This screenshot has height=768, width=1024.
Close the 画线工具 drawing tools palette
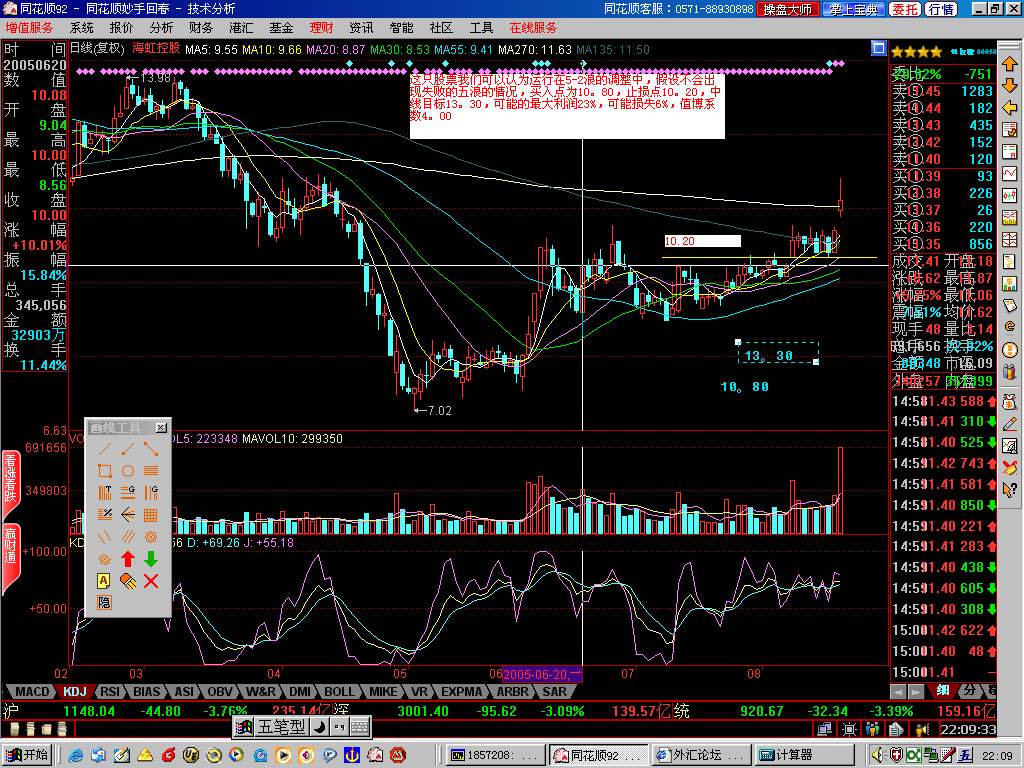click(161, 428)
